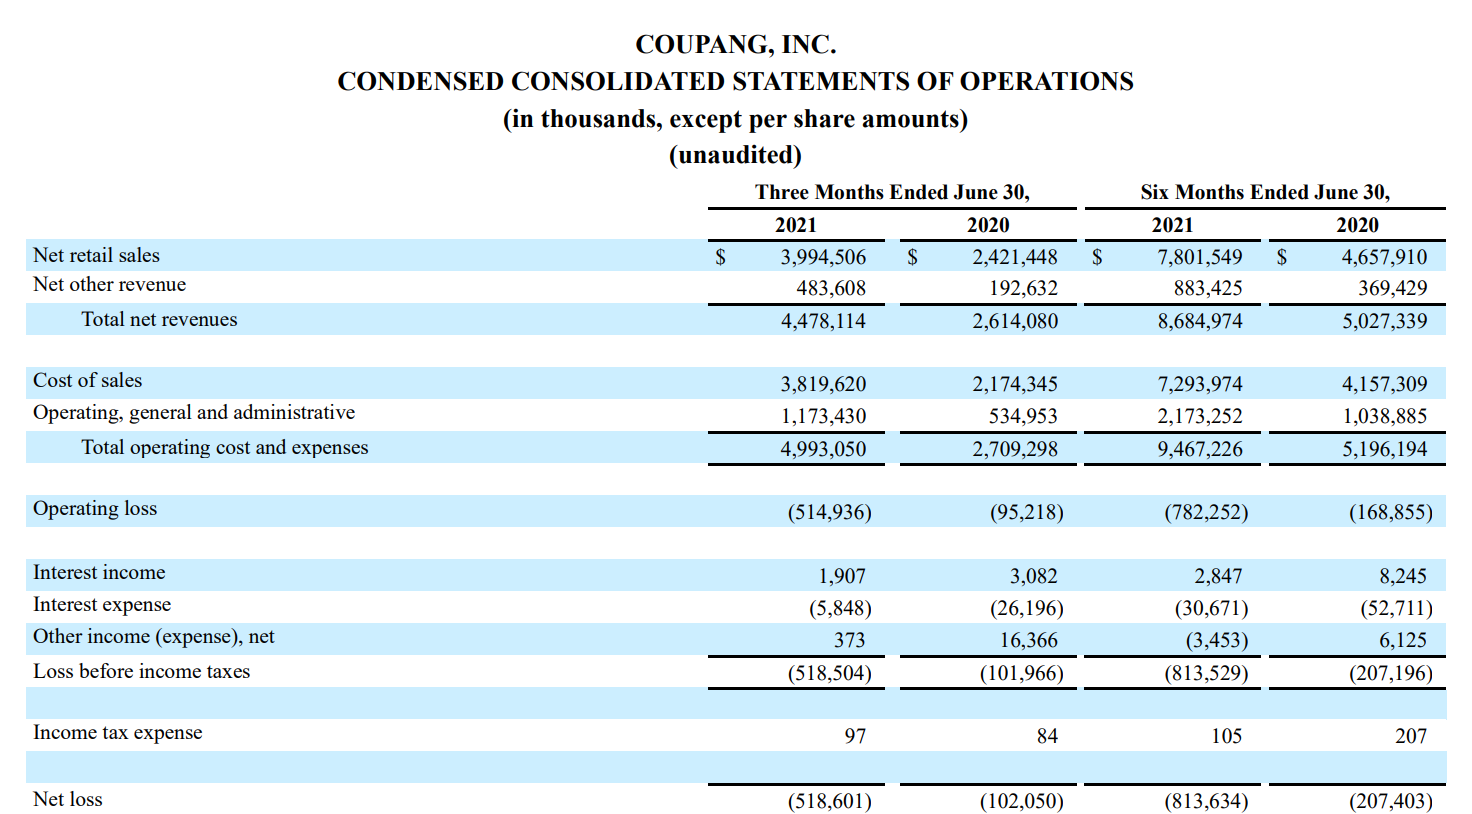Click the 'Net loss' row label
Screen dimensions: 1472x814
coord(68,799)
